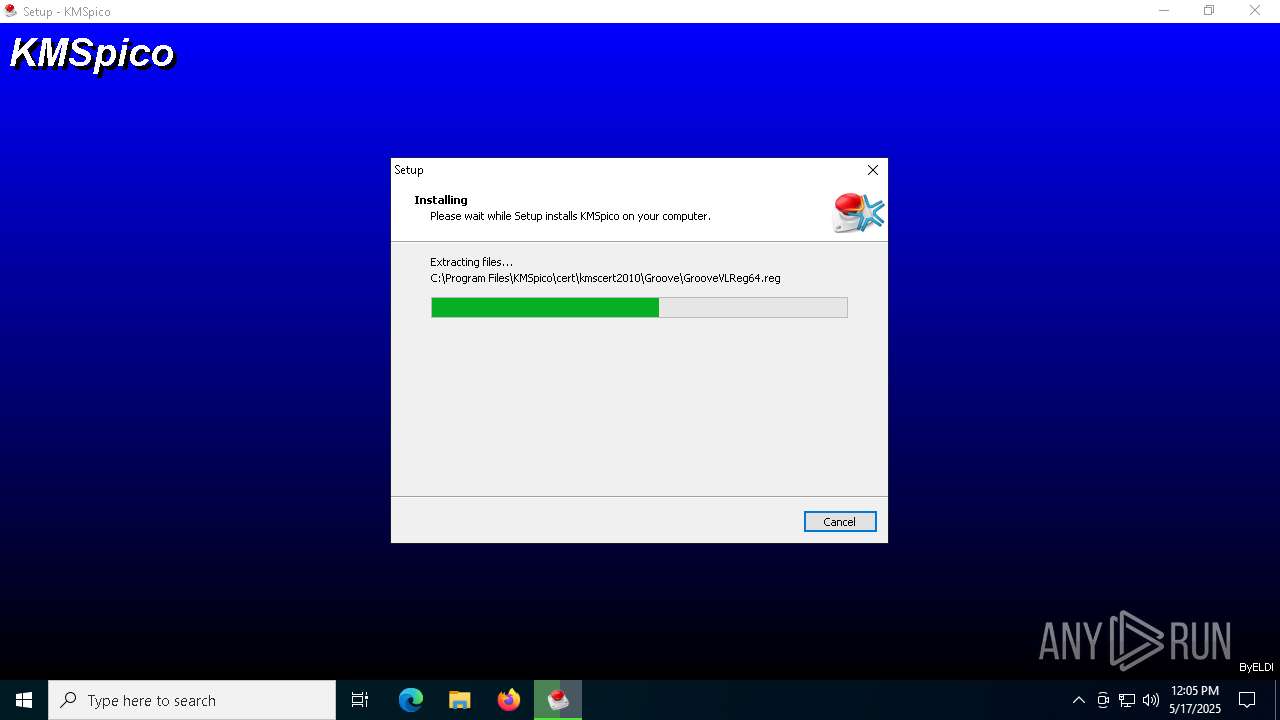Open the volume control tray icon
Screen dimensions: 1280x720
(x=1151, y=700)
